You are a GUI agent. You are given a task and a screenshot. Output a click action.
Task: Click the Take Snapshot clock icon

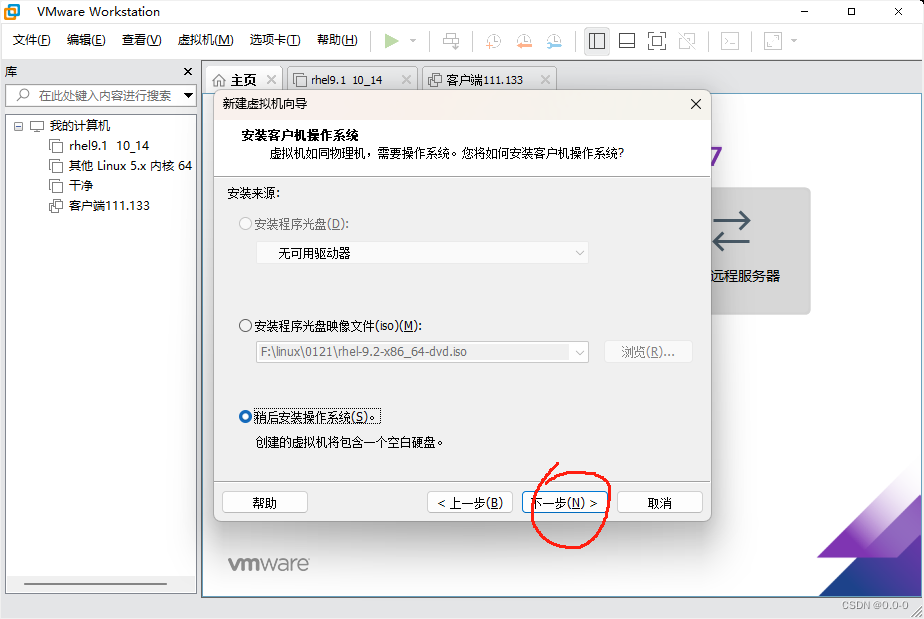tap(493, 41)
